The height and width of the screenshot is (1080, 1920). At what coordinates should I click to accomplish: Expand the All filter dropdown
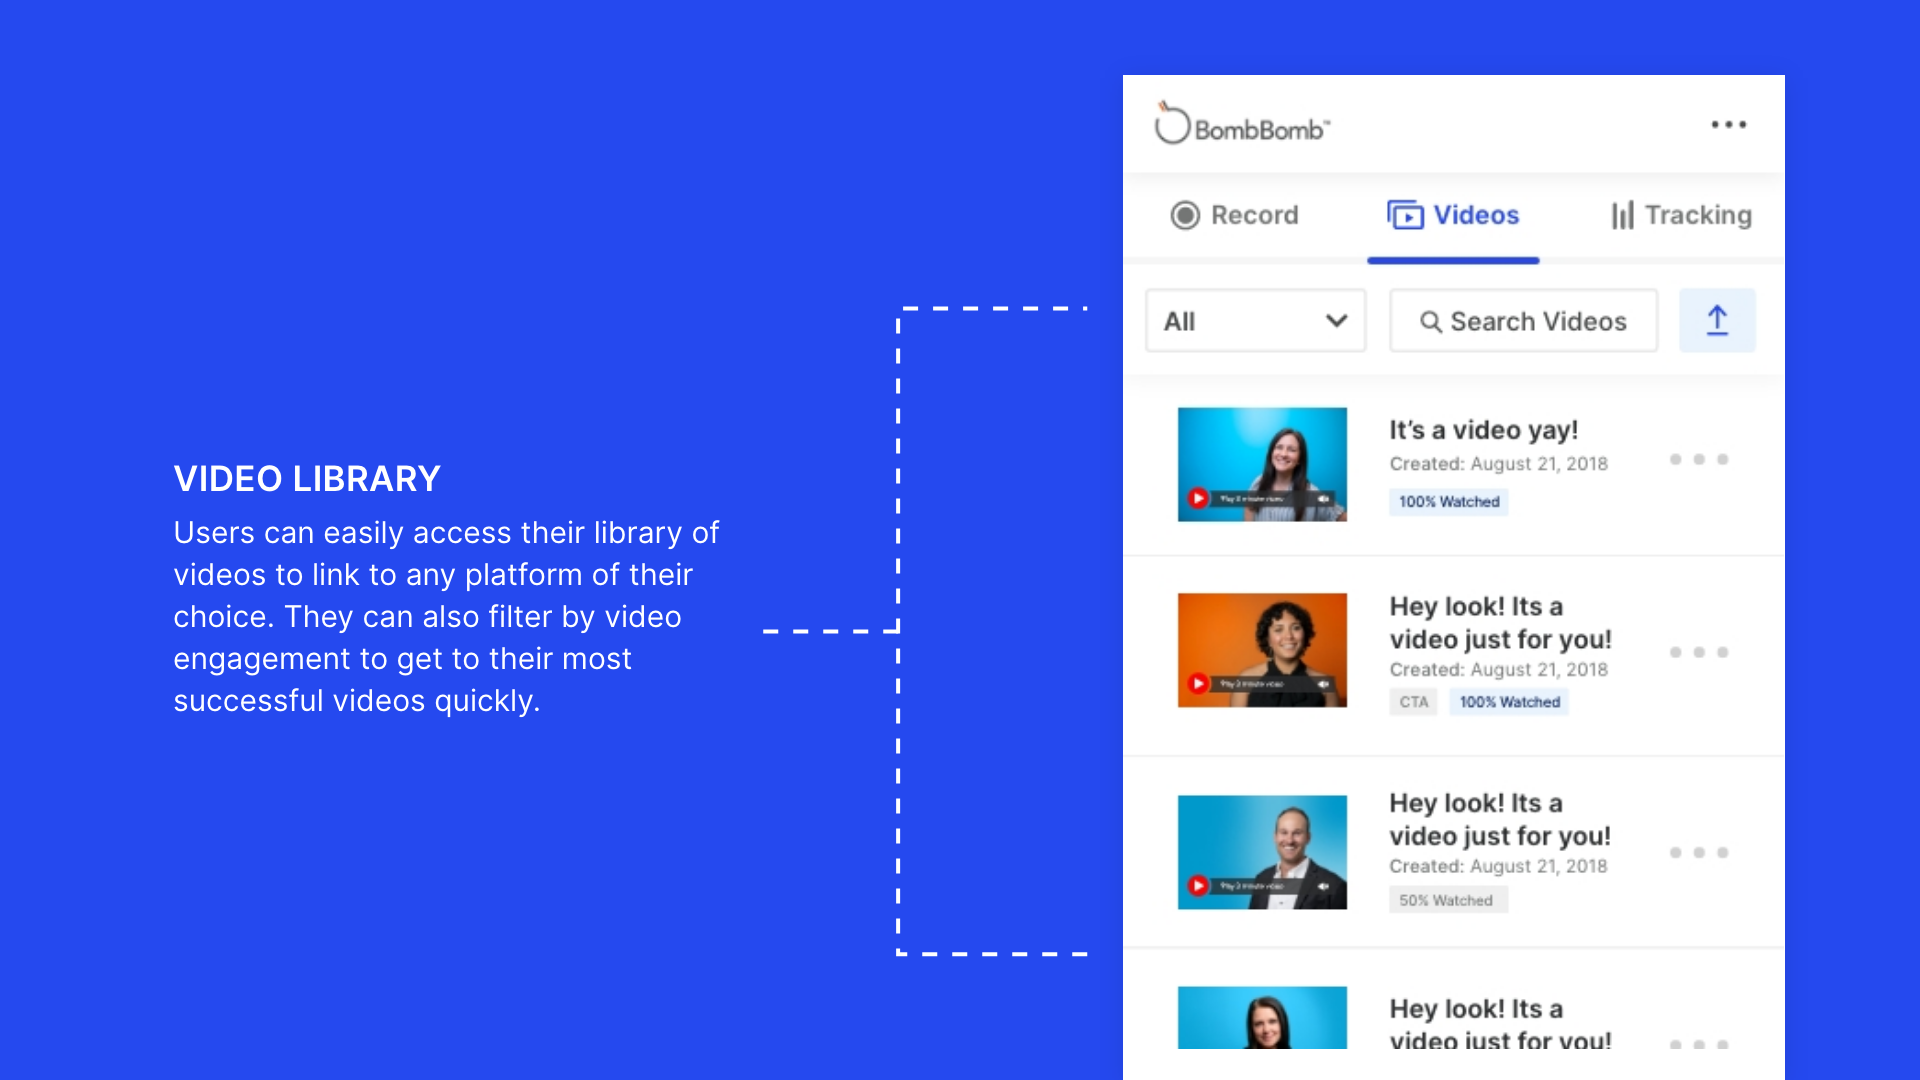(x=1254, y=321)
